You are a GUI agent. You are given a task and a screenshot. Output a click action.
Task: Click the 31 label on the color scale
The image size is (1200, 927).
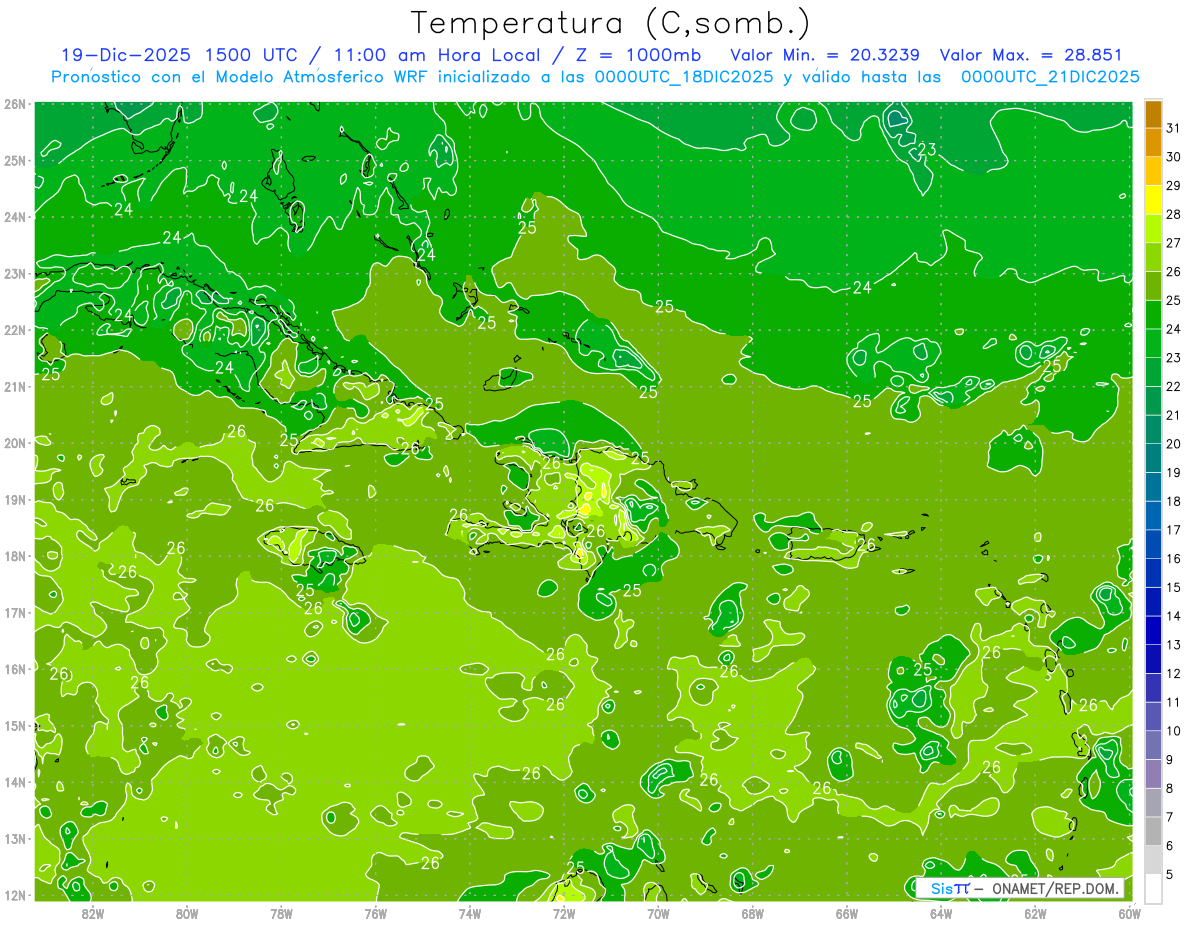point(1174,128)
